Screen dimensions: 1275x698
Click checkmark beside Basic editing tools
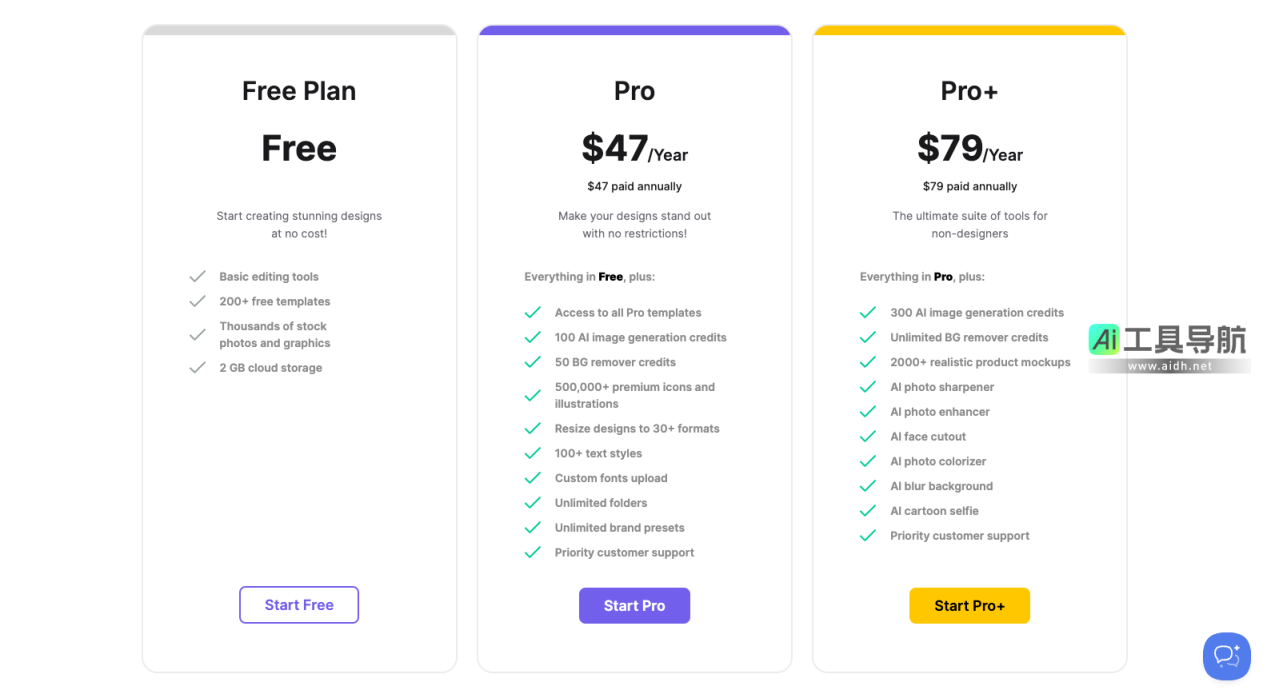pos(198,277)
